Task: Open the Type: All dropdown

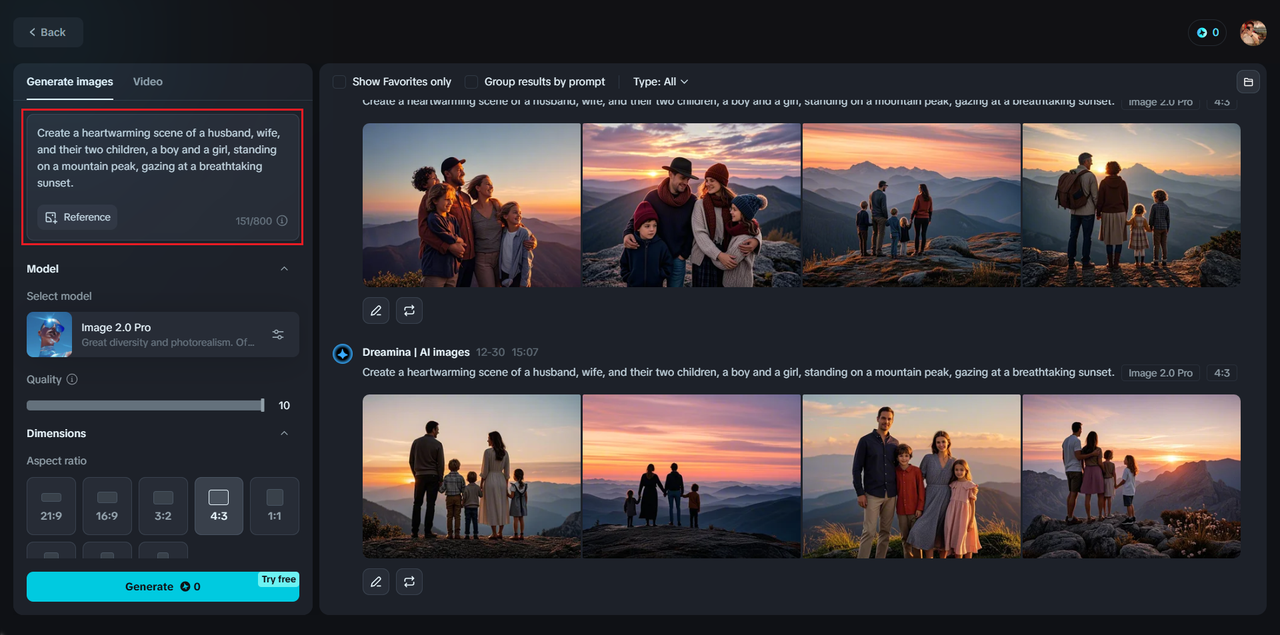Action: pyautogui.click(x=661, y=82)
